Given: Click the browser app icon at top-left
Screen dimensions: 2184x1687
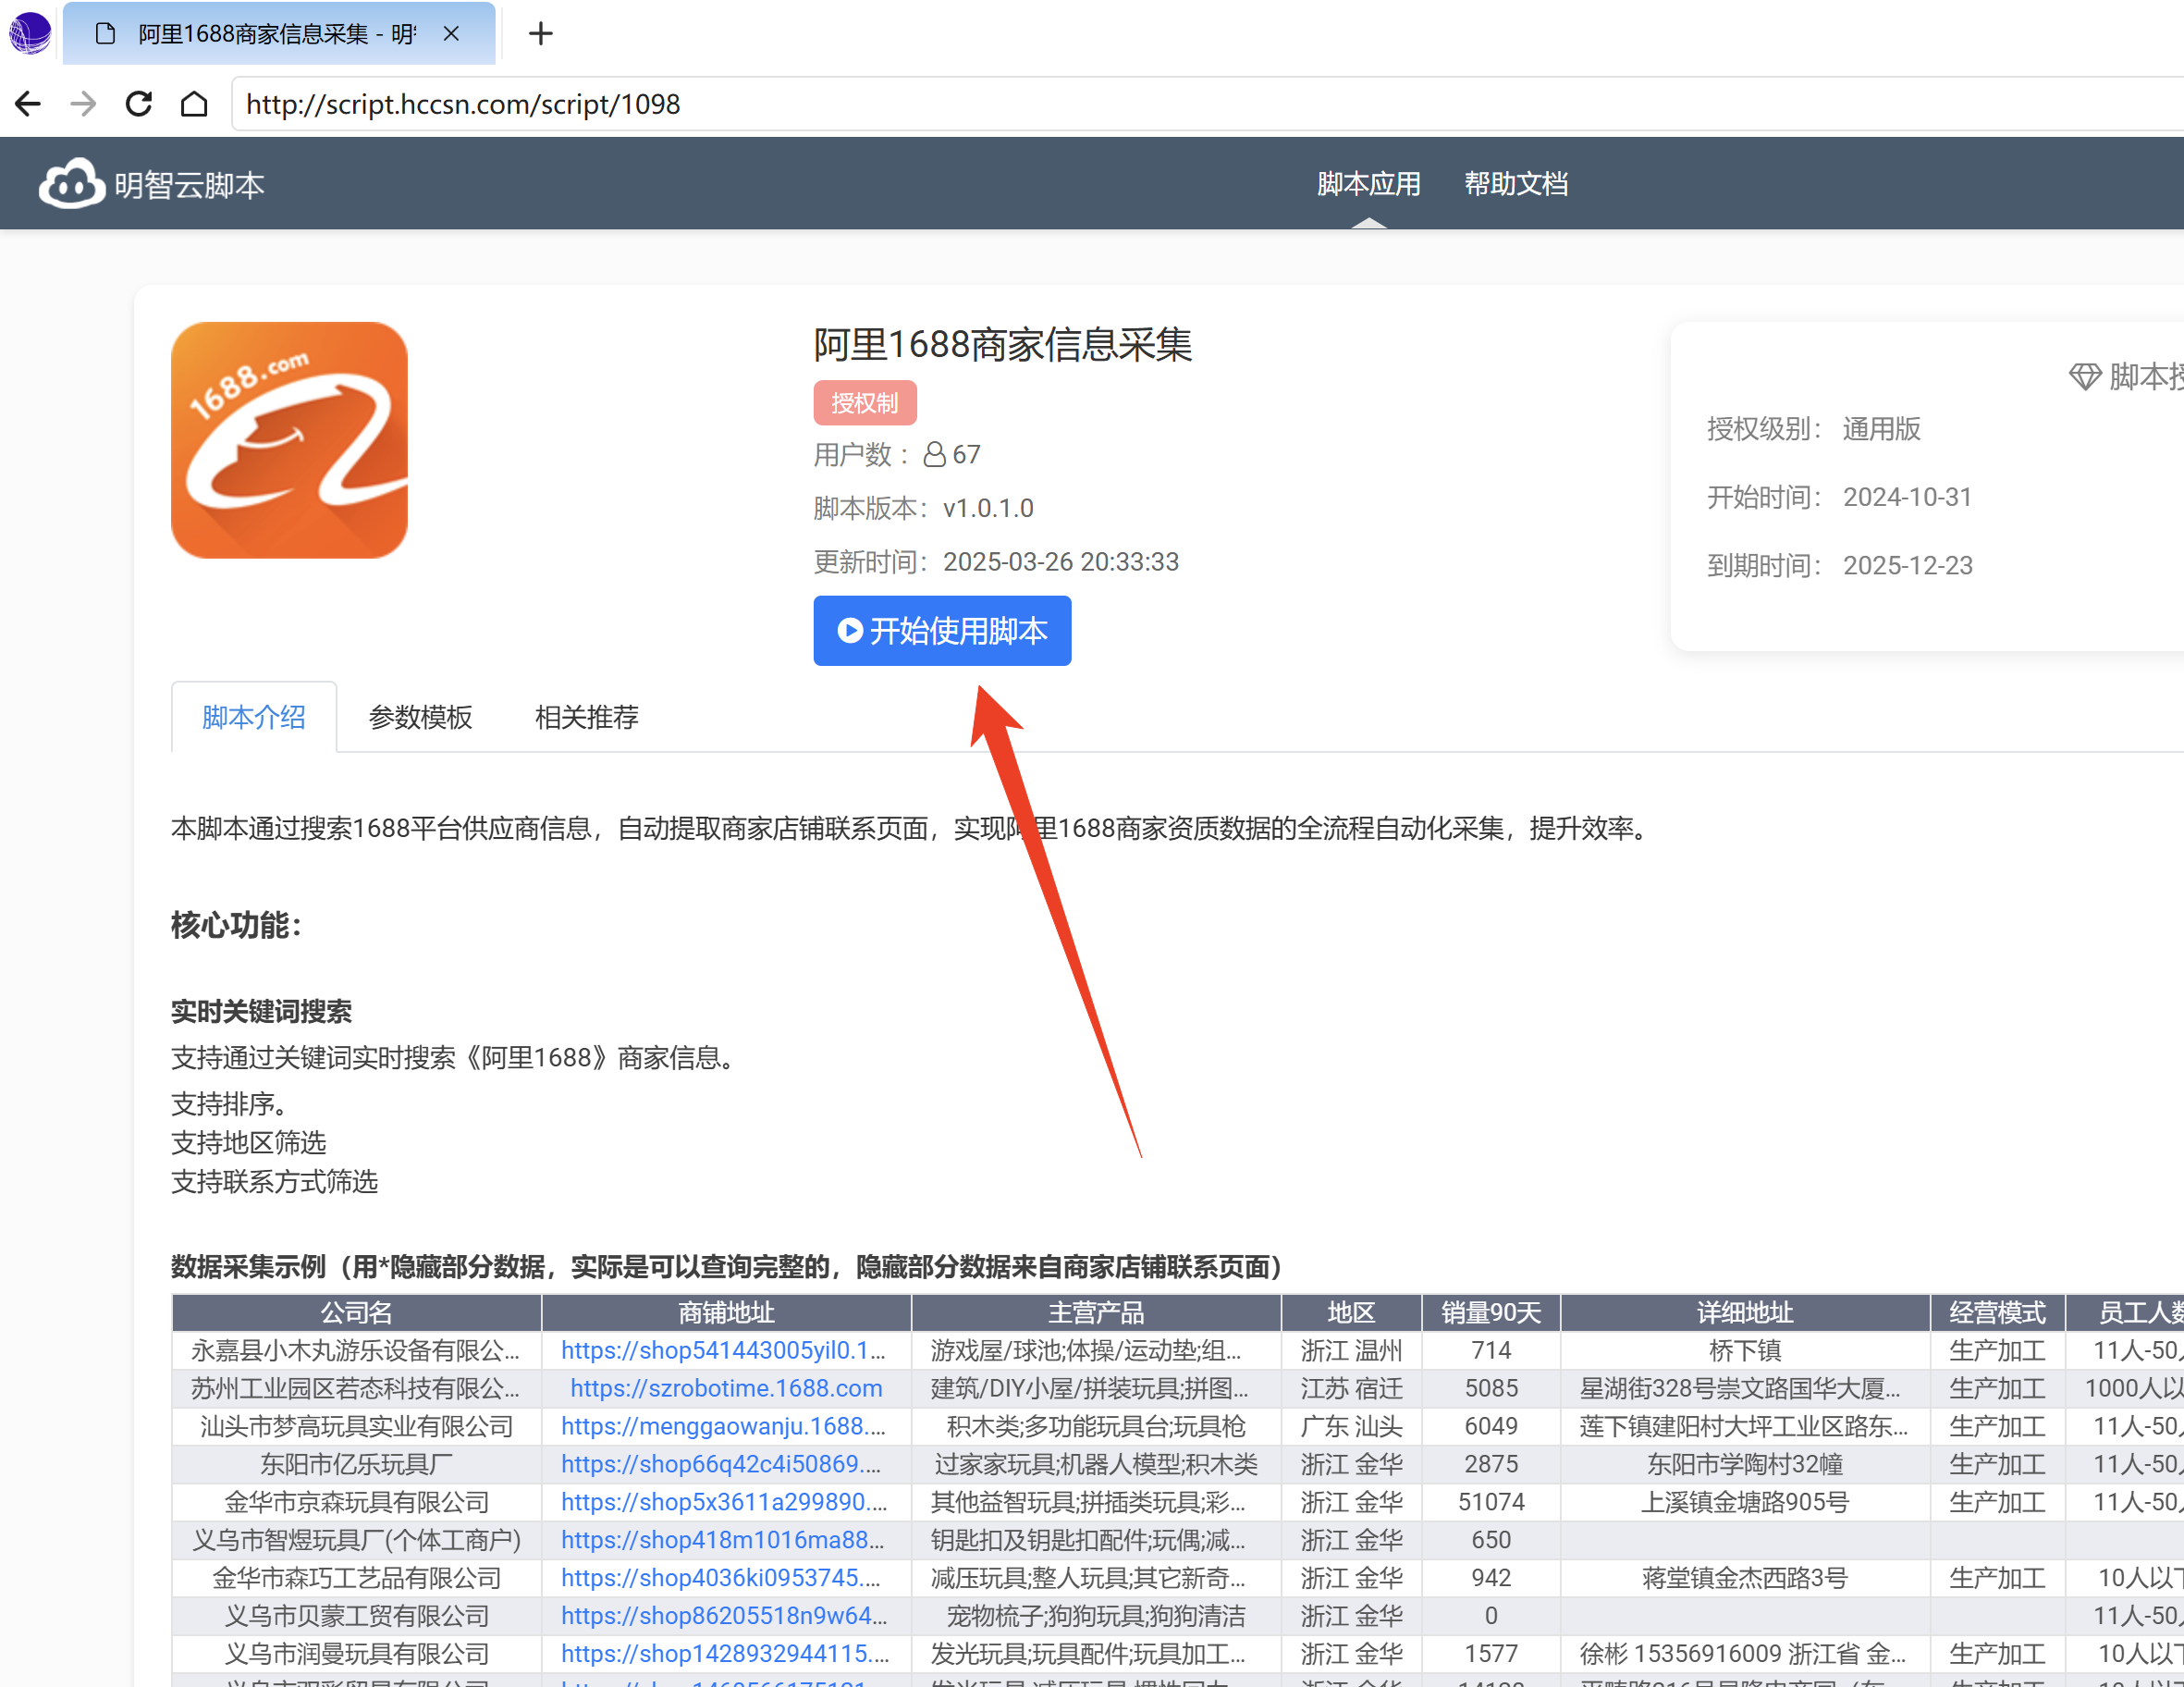Looking at the screenshot, I should coord(30,33).
